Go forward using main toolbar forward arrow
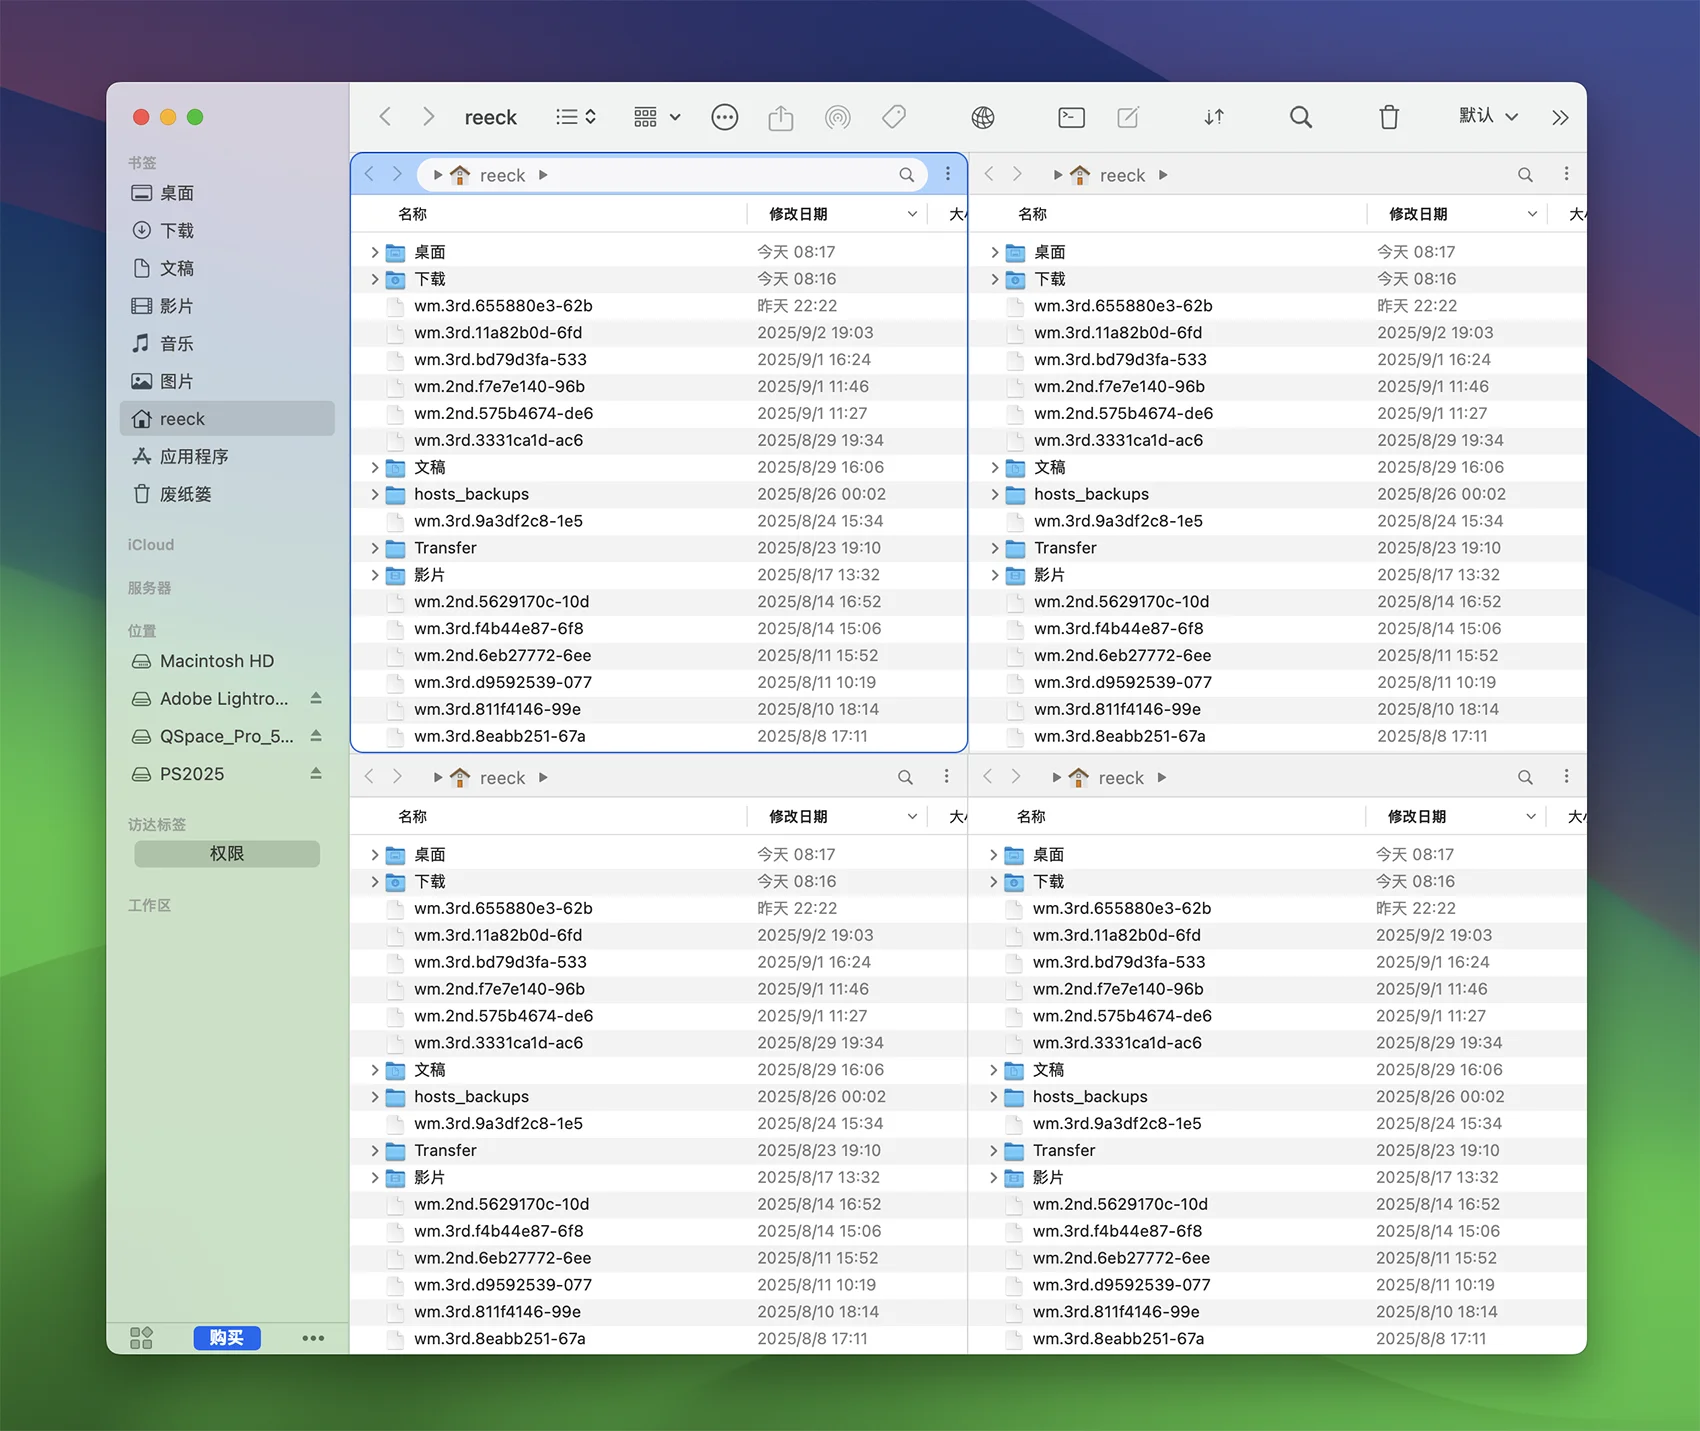This screenshot has width=1700, height=1431. click(x=428, y=117)
